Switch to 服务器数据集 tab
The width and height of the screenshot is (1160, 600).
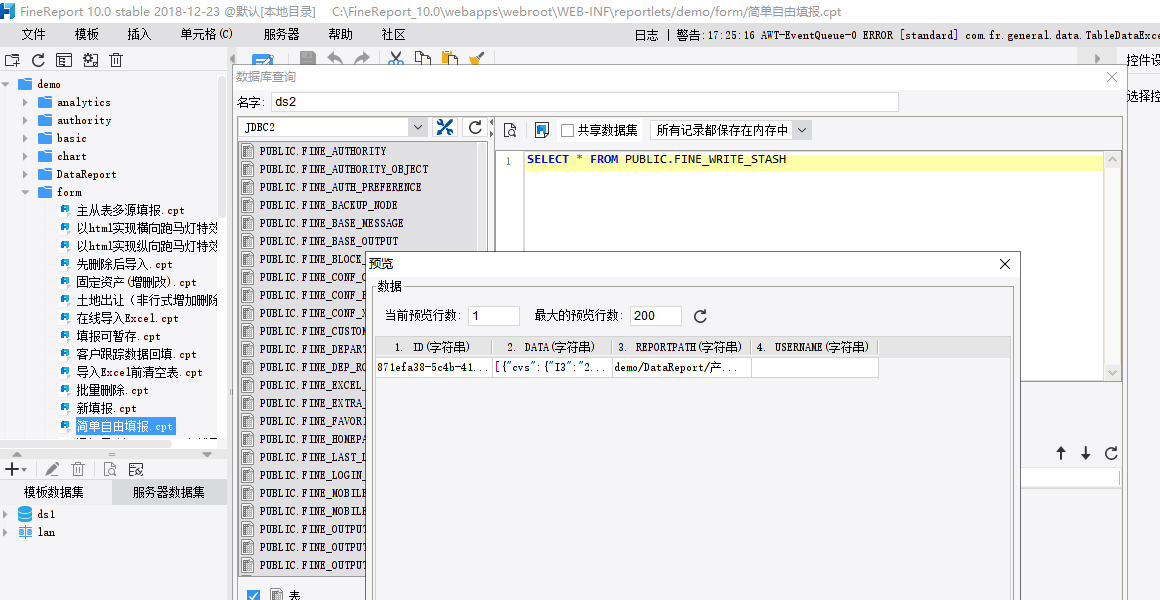click(169, 493)
